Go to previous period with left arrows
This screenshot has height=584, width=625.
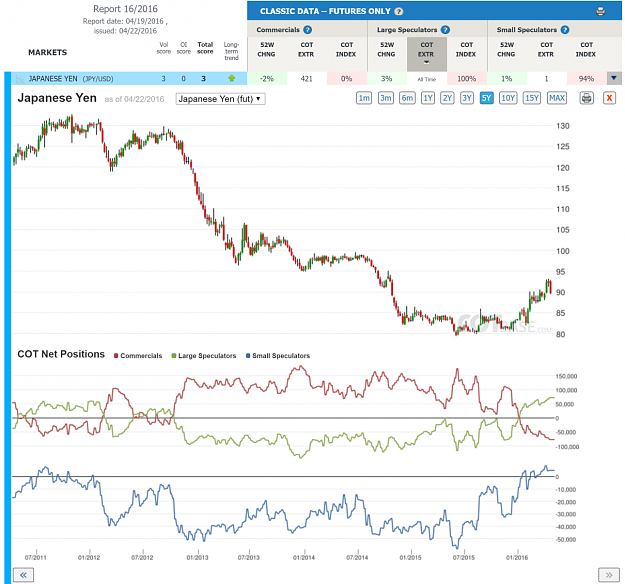click(24, 575)
